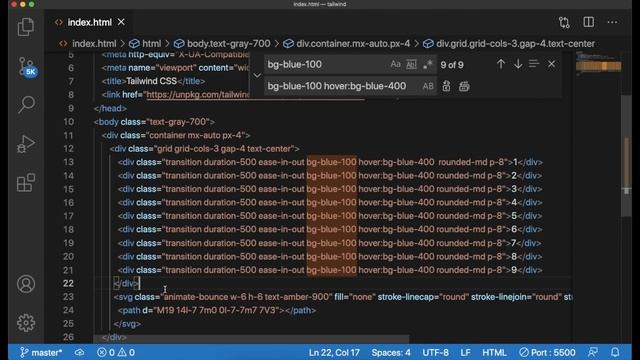Click line number 22 in the gutter
640x360 pixels.
click(x=69, y=283)
